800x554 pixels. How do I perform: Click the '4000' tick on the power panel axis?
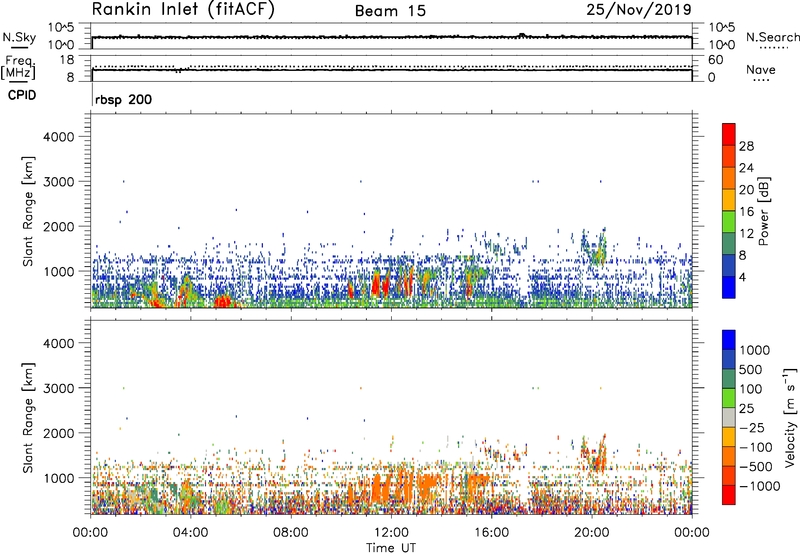pos(58,137)
